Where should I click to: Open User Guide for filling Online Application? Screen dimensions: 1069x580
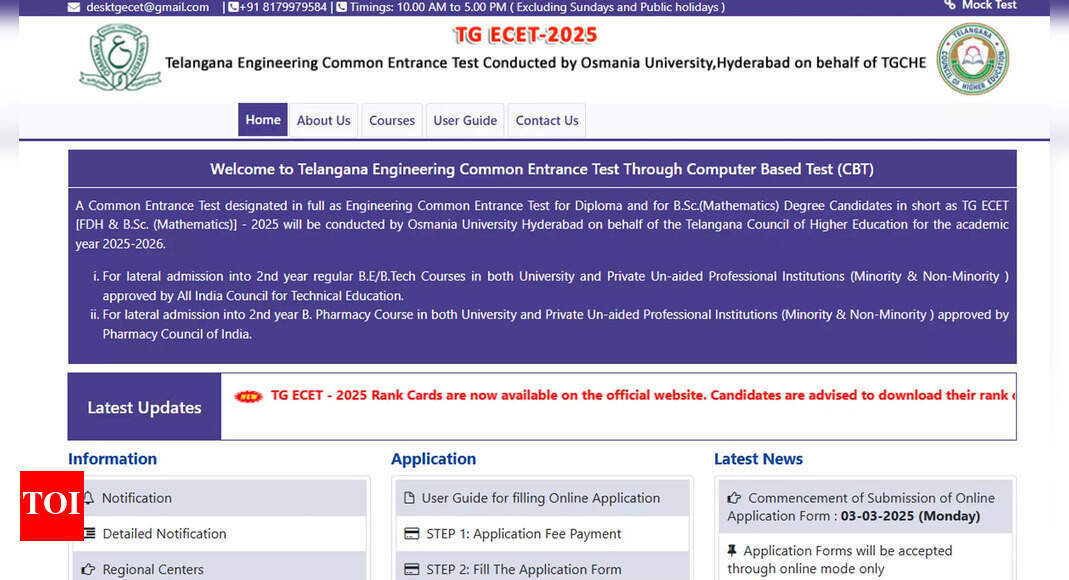543,498
